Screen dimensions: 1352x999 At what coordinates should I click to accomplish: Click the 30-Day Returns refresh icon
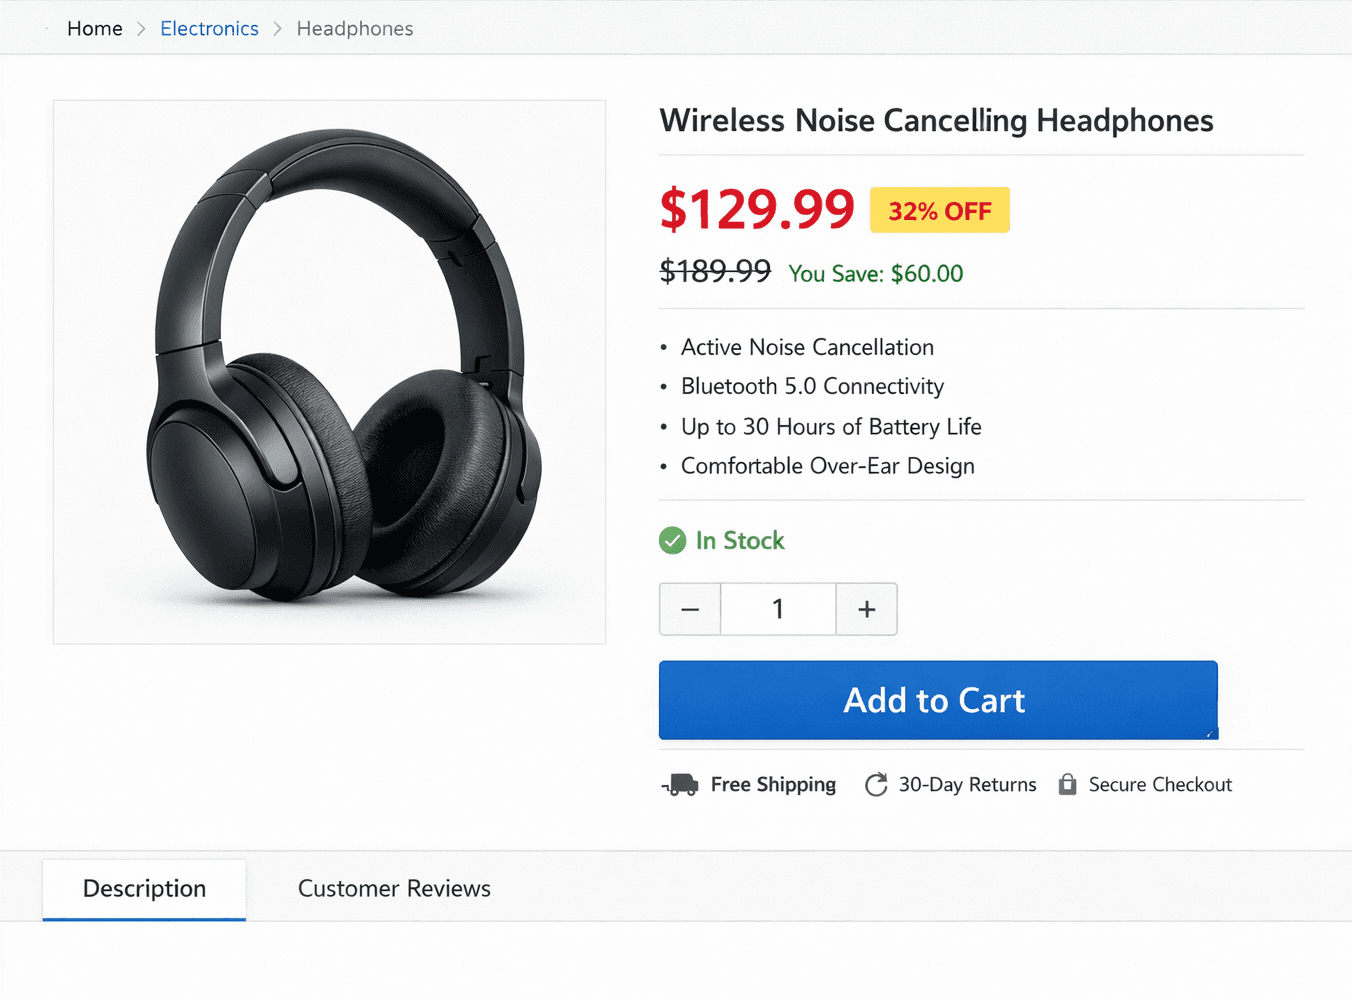pos(876,784)
